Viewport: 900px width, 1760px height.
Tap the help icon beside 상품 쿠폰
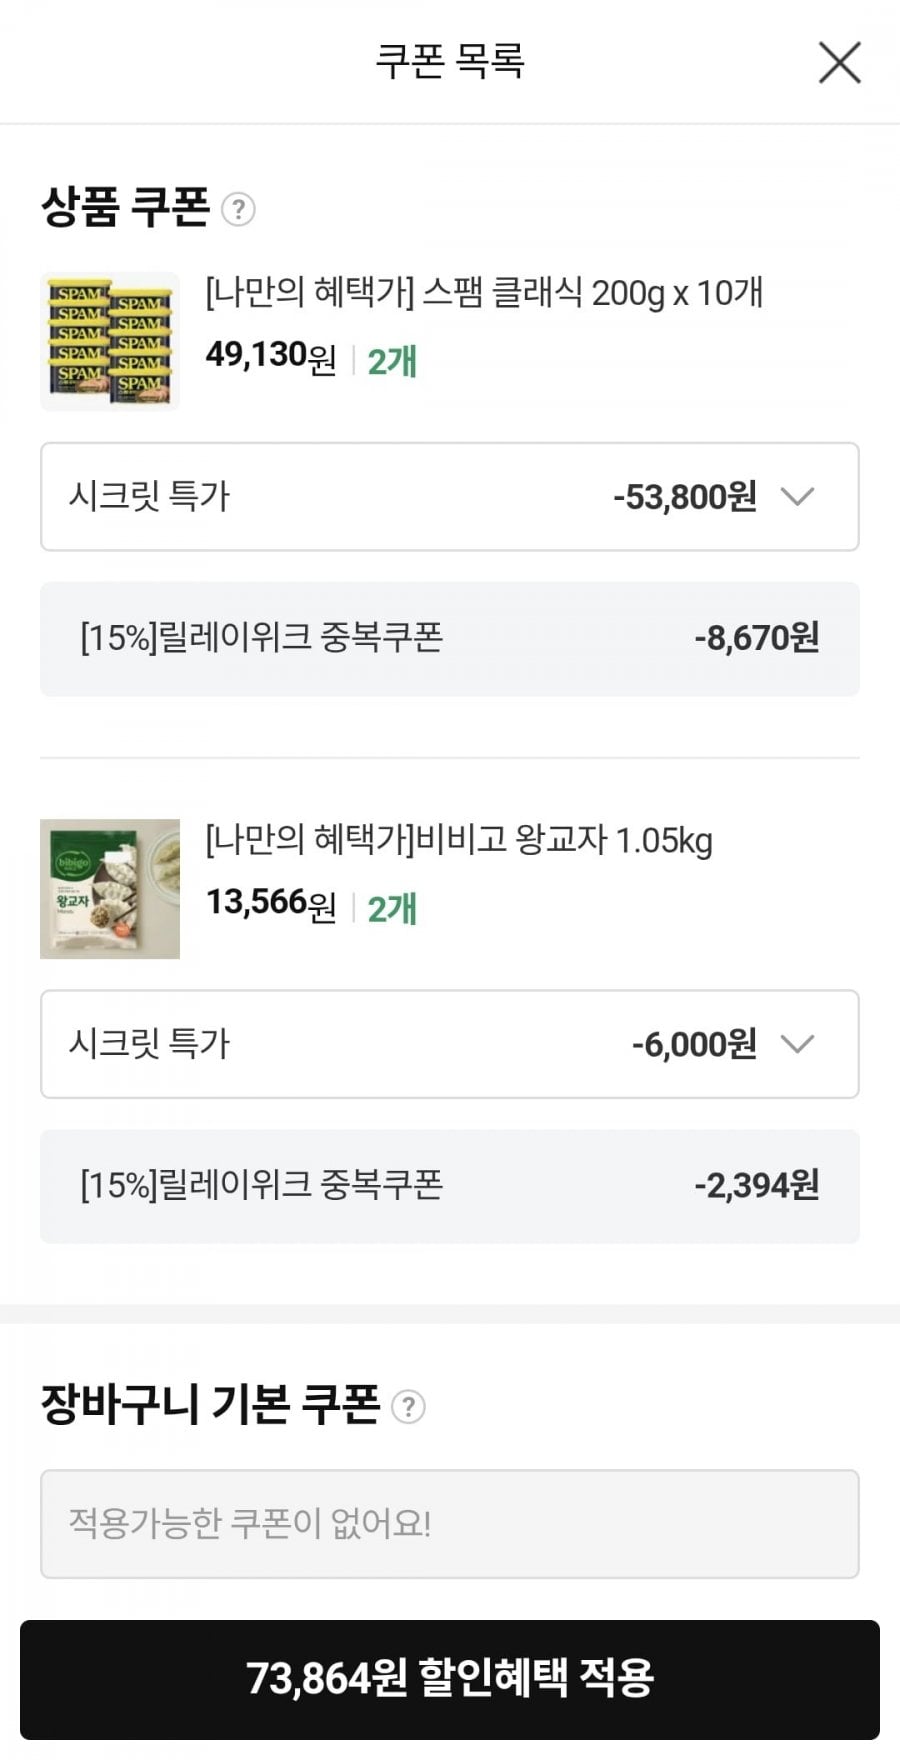[x=238, y=210]
